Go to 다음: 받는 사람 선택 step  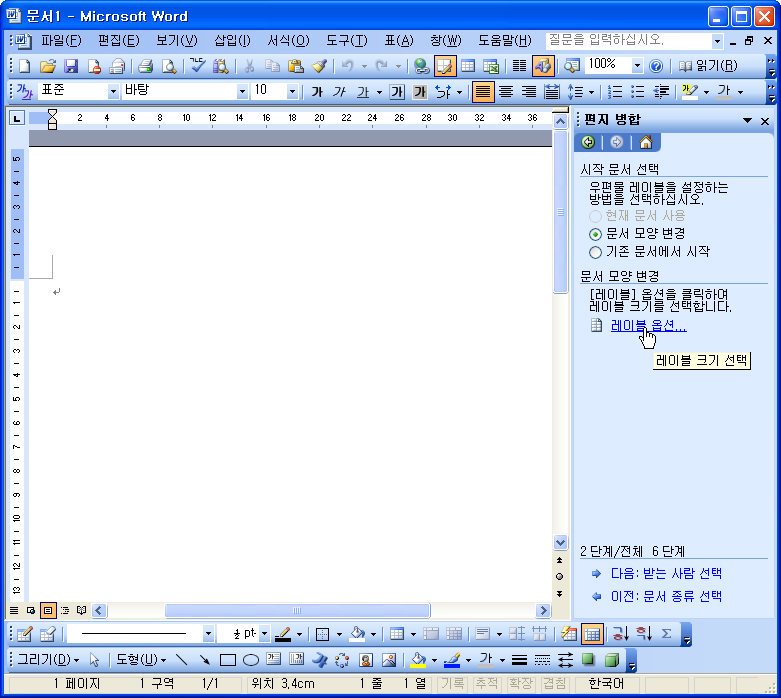pyautogui.click(x=666, y=573)
